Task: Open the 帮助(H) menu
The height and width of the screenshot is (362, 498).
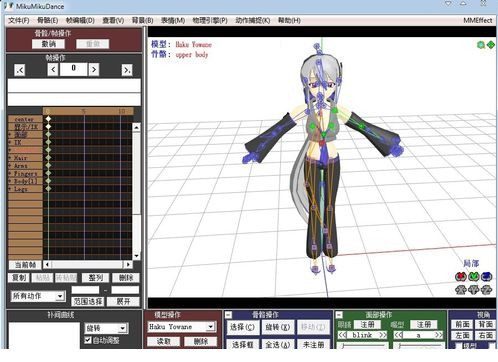Action: (289, 21)
